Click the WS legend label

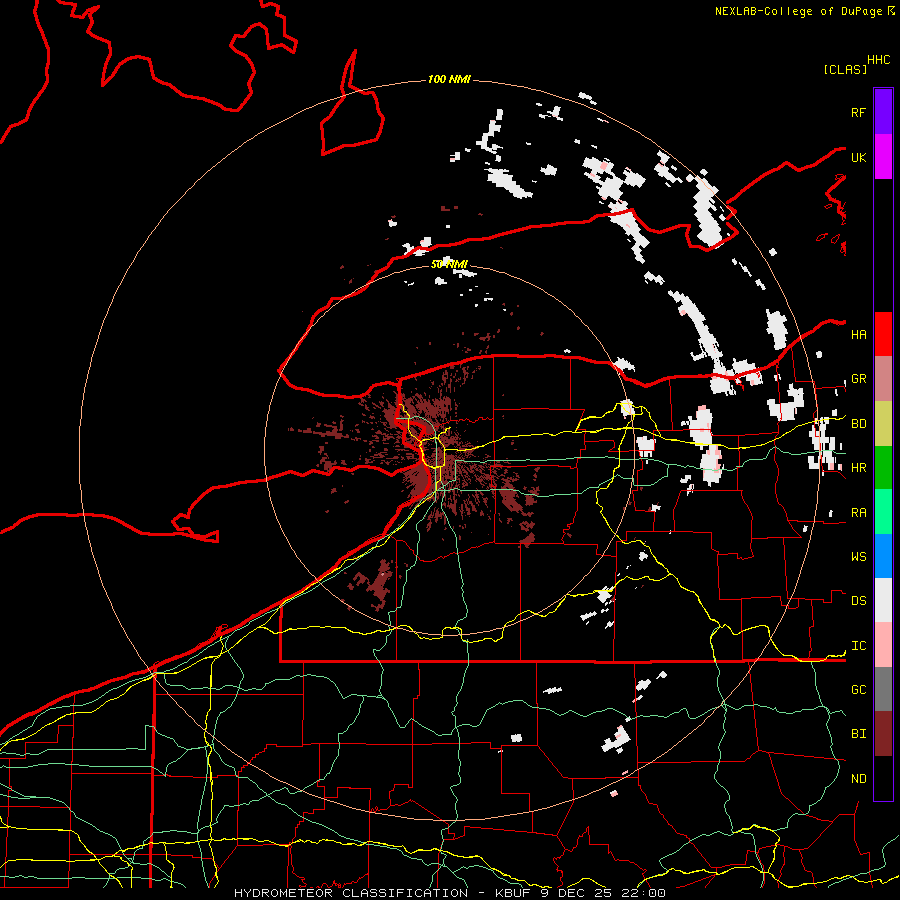858,557
